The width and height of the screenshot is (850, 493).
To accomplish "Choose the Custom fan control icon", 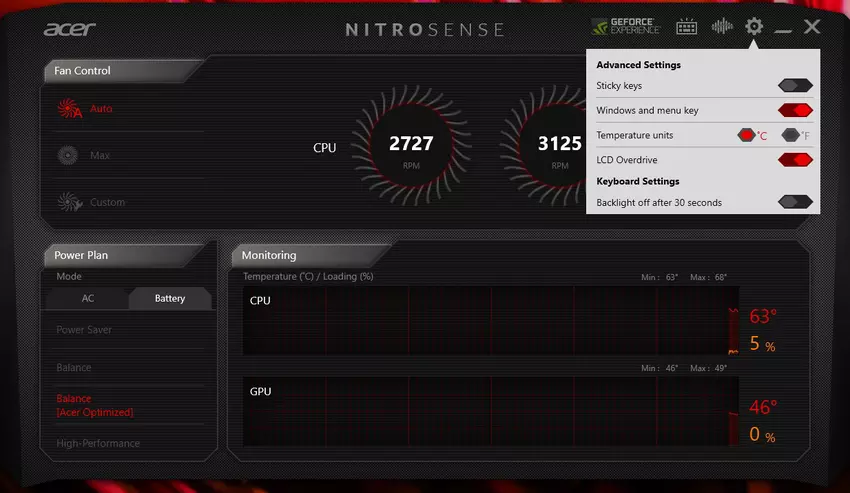I will 69,202.
